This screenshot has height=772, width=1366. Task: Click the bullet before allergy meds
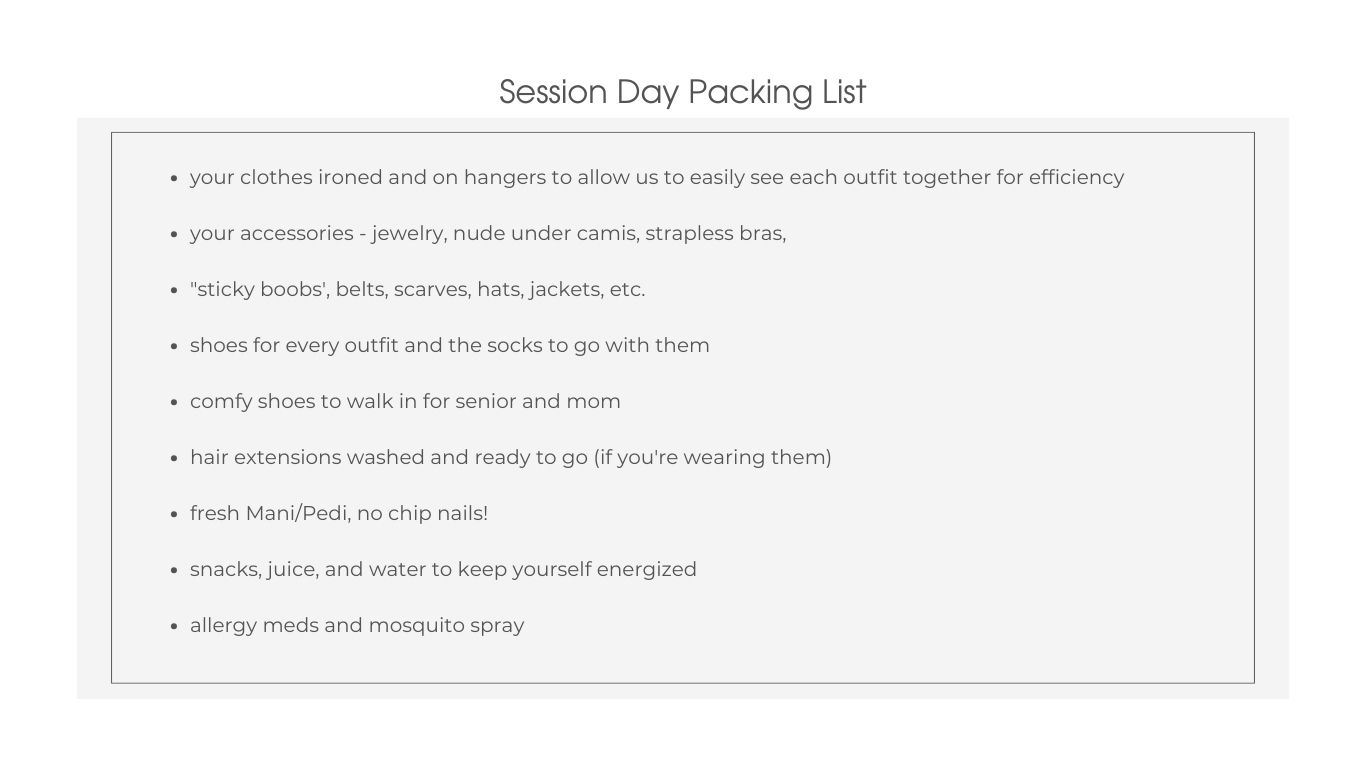click(x=174, y=627)
